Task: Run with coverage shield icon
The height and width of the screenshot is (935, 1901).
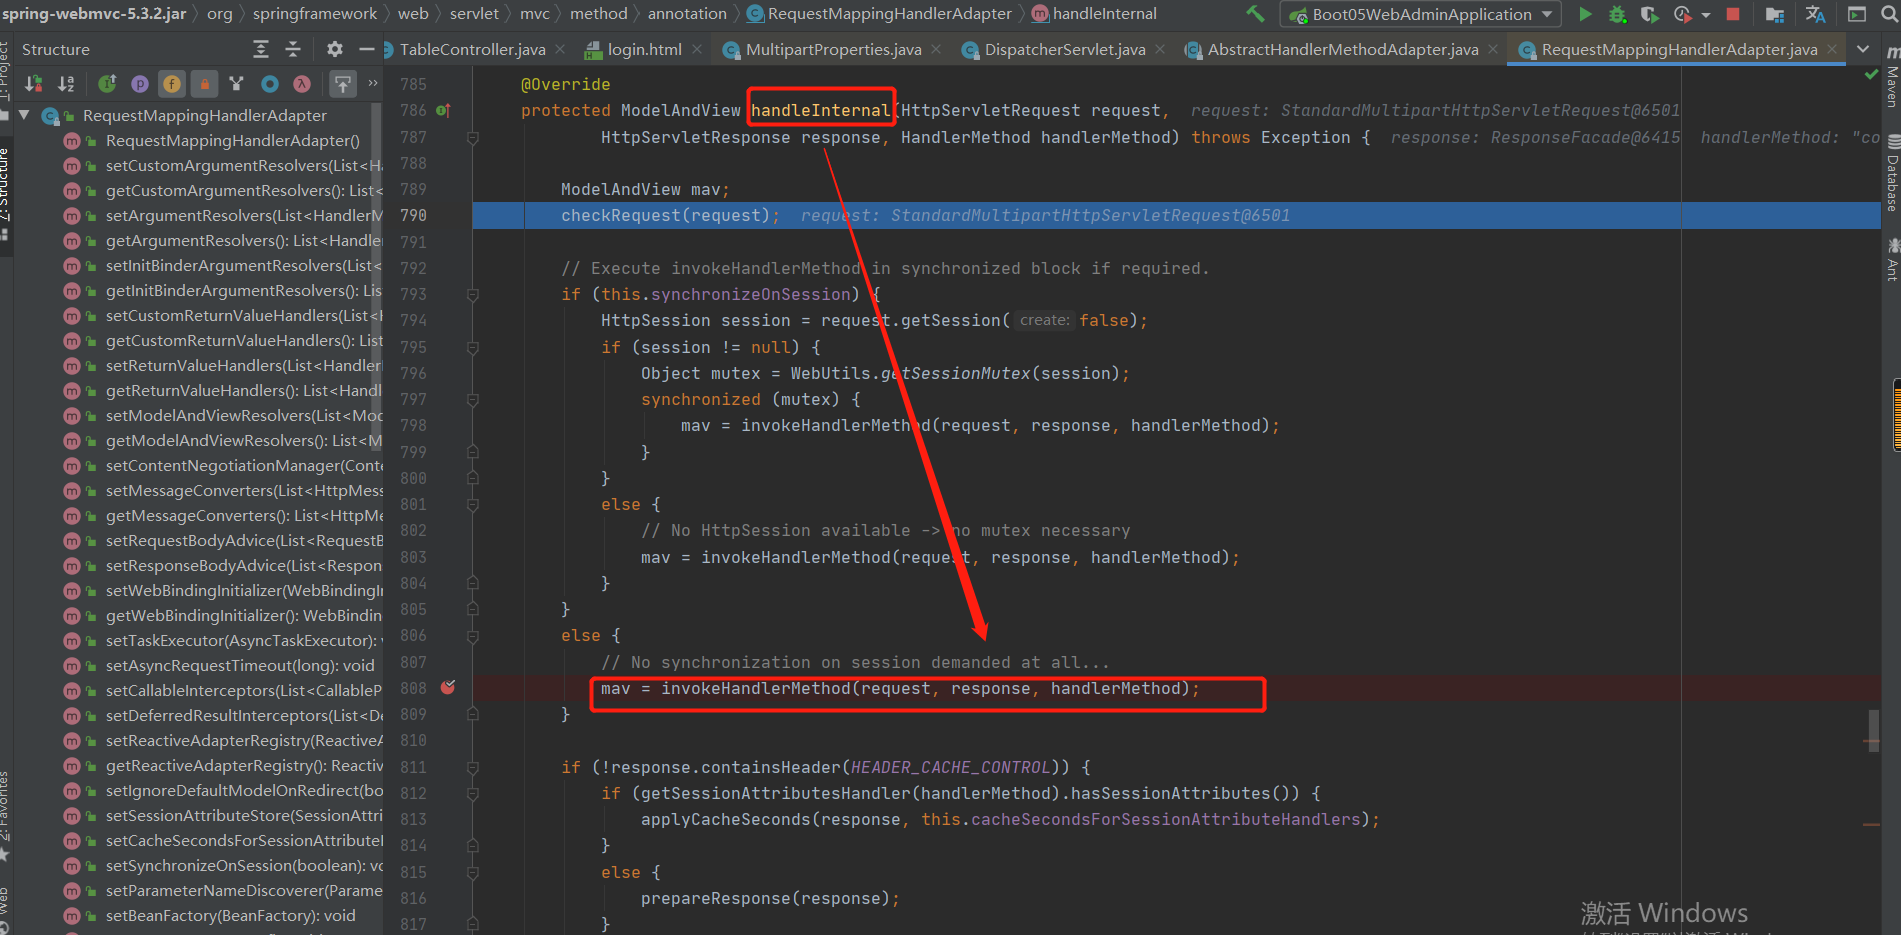Action: tap(1650, 14)
